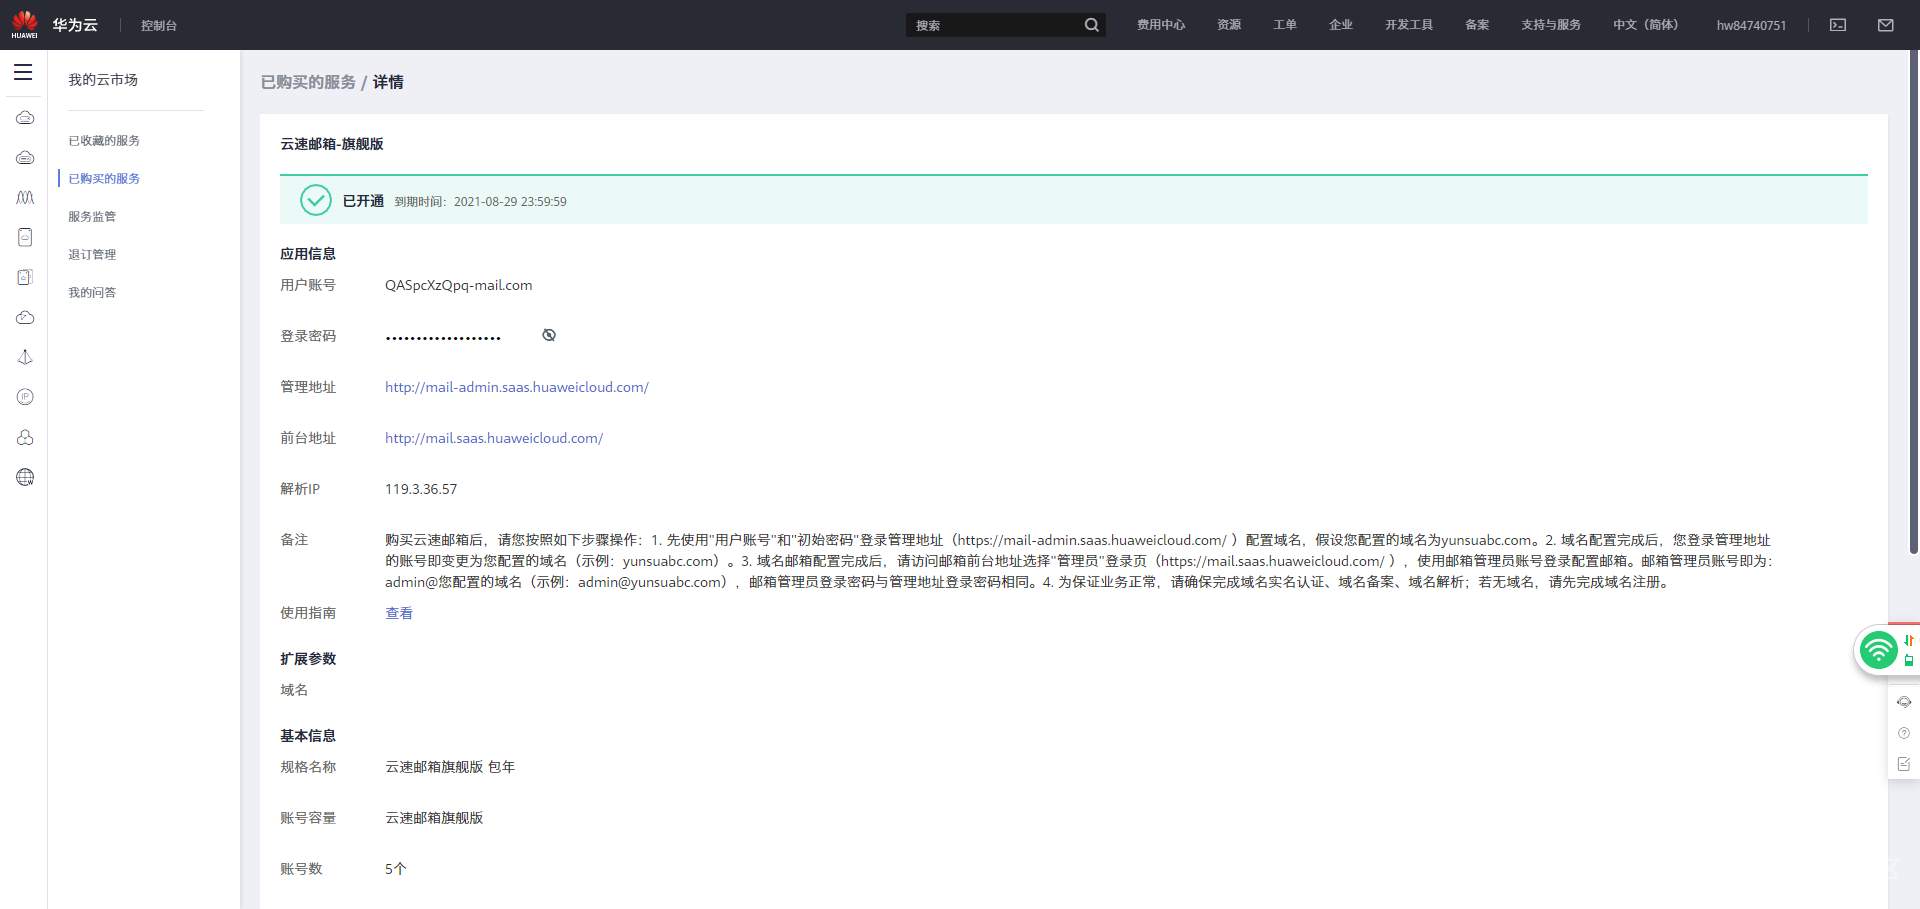Click the 已开通 status text

(x=363, y=201)
